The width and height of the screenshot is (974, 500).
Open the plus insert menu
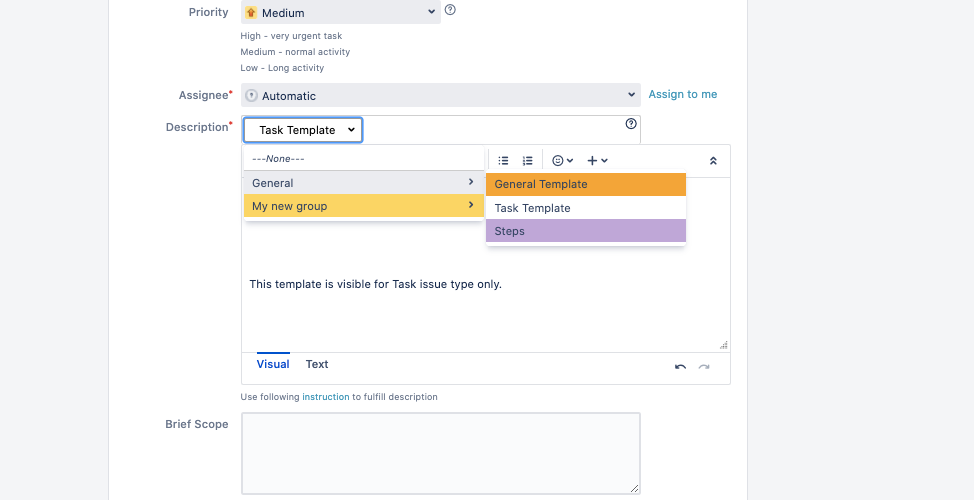pos(597,161)
